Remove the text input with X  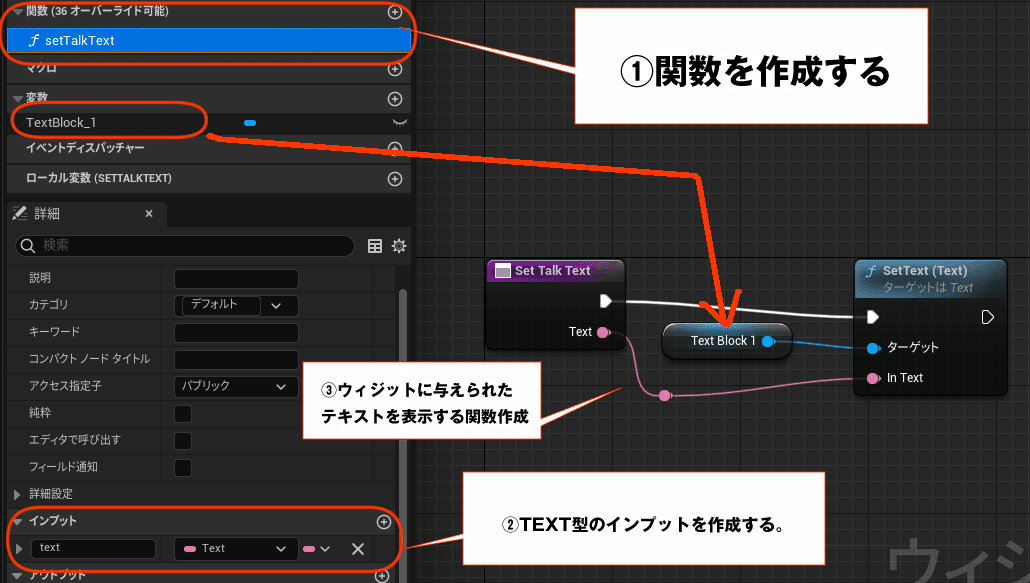click(358, 549)
